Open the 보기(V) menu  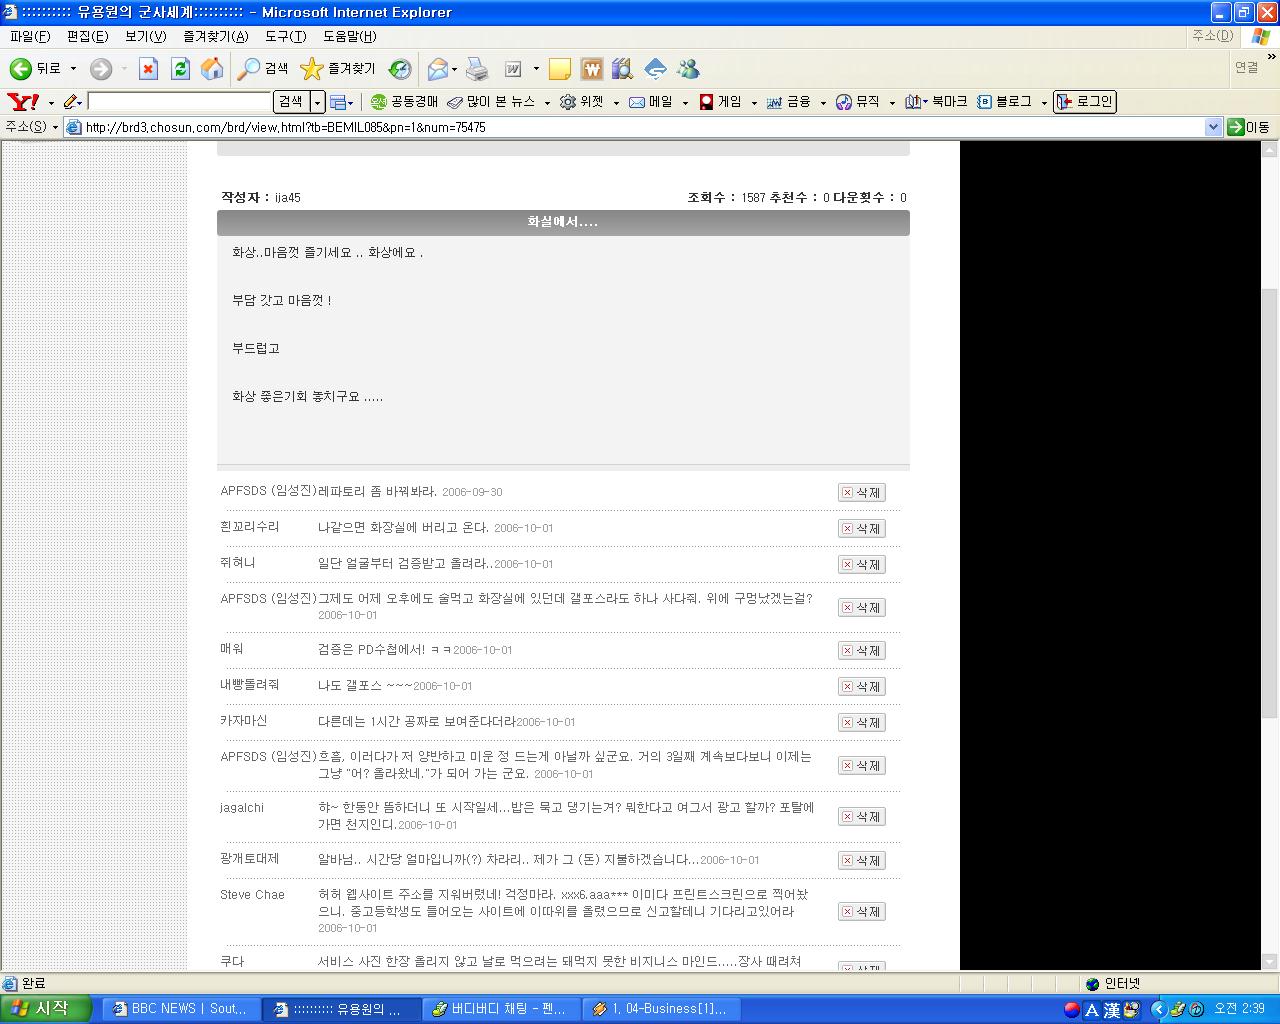click(x=145, y=36)
